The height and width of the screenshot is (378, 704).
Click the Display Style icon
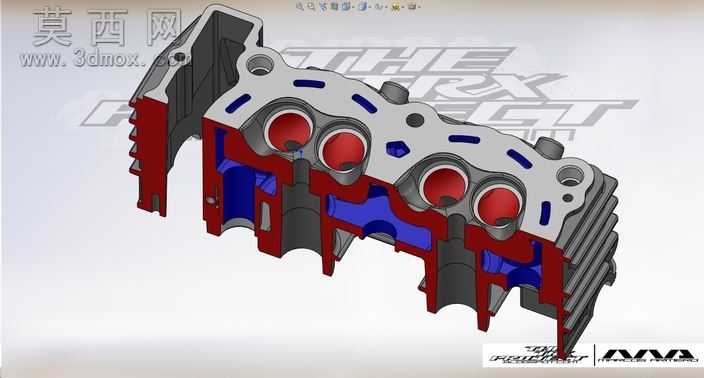coord(363,6)
